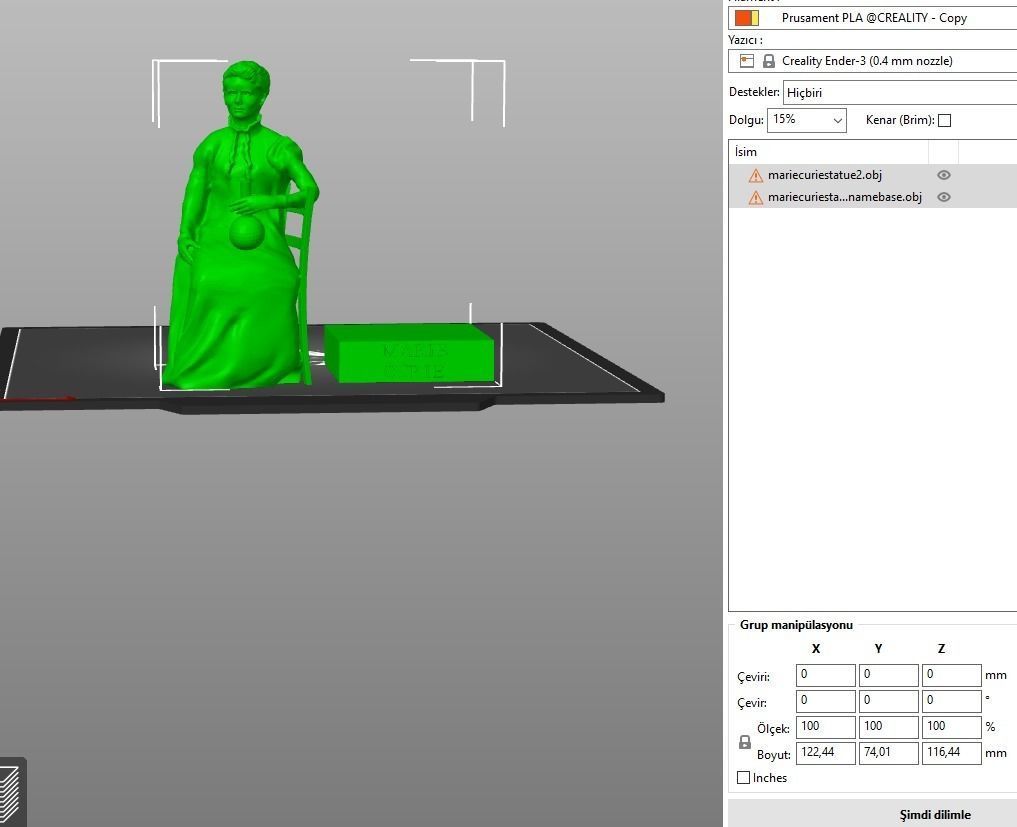Screen dimensions: 1017x827
Task: Click the Çeviri Y position field
Action: click(x=889, y=675)
